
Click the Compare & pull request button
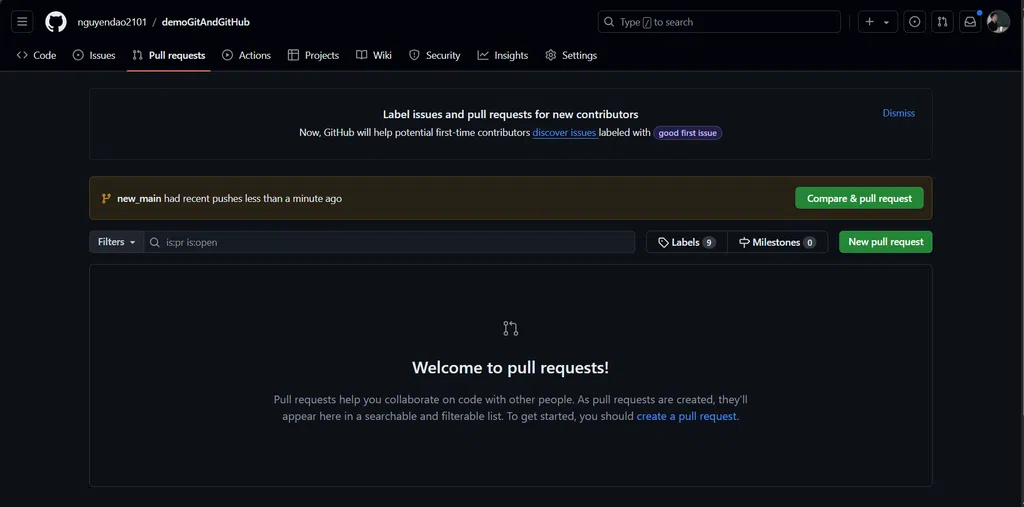859,198
